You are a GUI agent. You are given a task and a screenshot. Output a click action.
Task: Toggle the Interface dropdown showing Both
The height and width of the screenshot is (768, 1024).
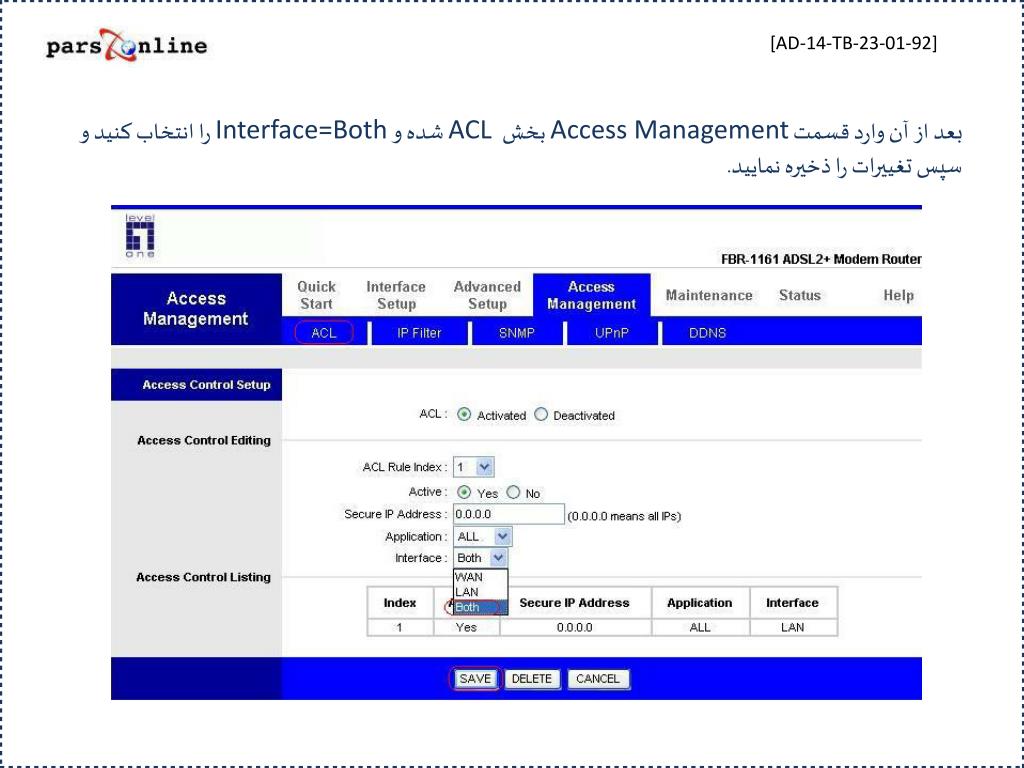click(x=480, y=558)
